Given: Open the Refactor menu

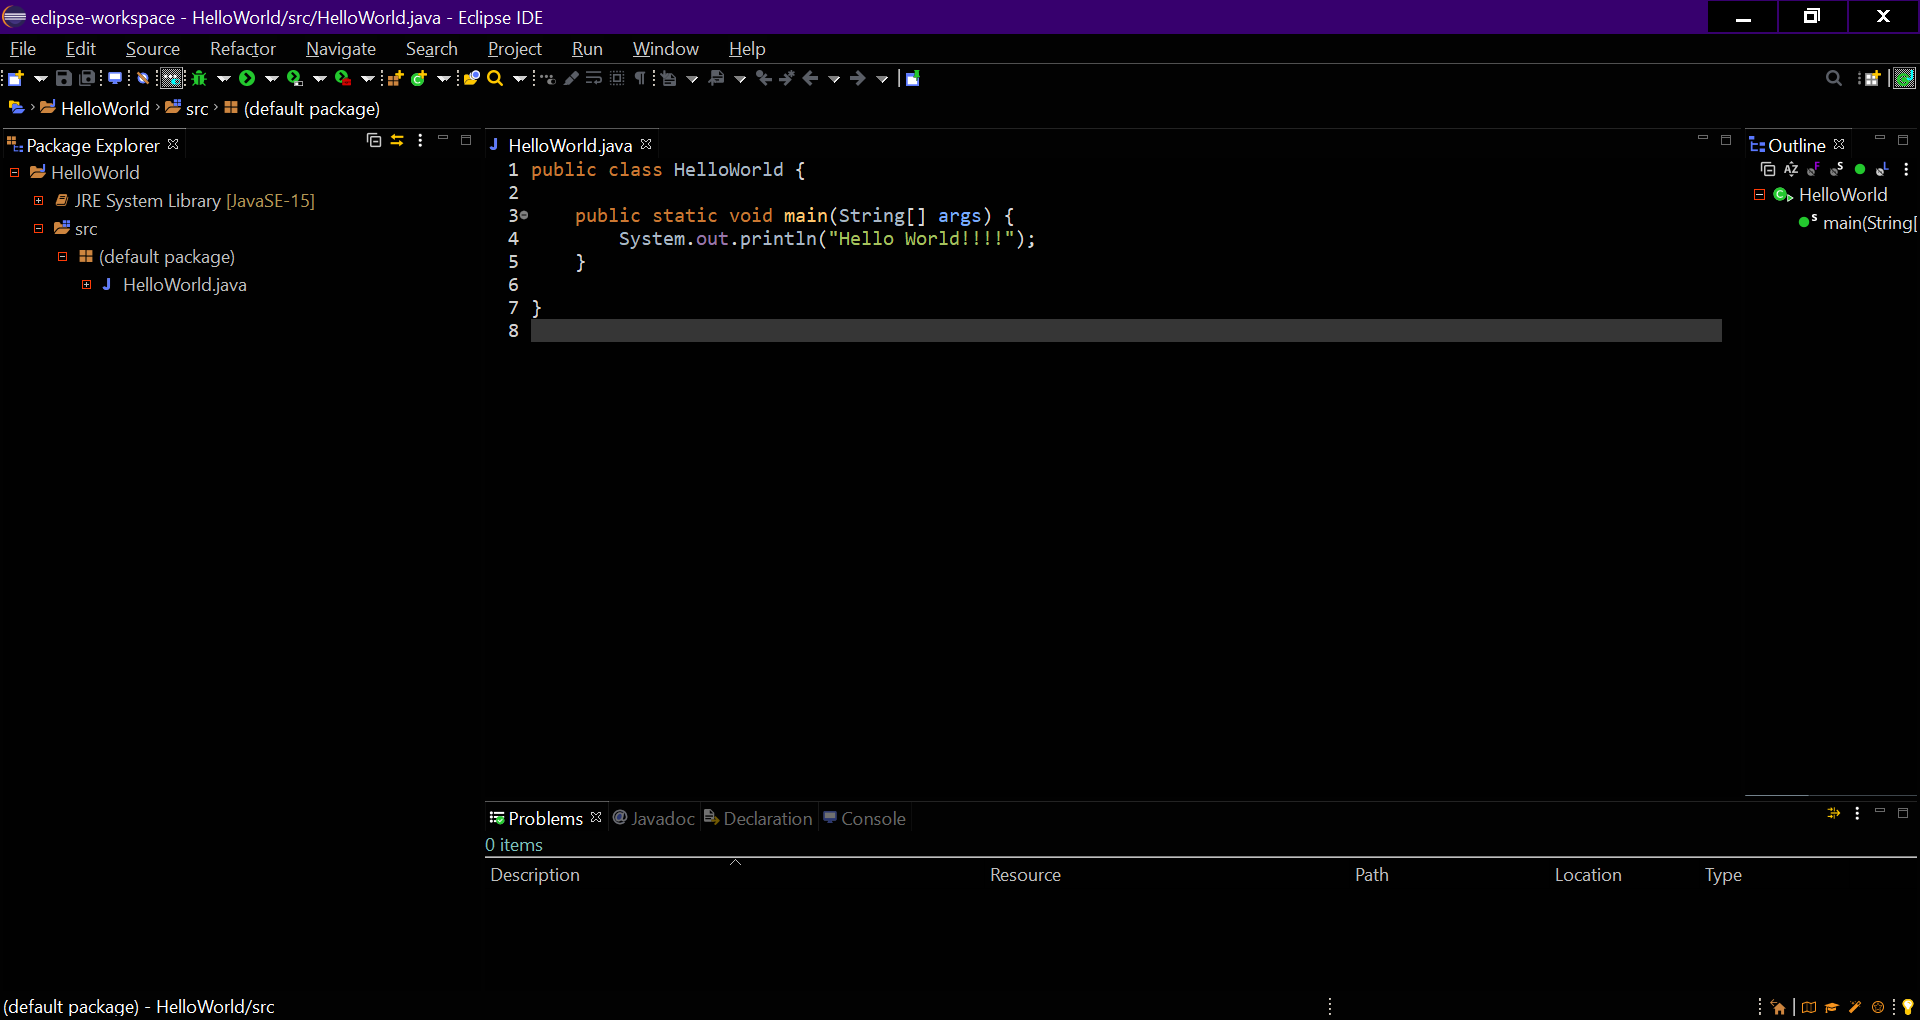Looking at the screenshot, I should click(242, 49).
